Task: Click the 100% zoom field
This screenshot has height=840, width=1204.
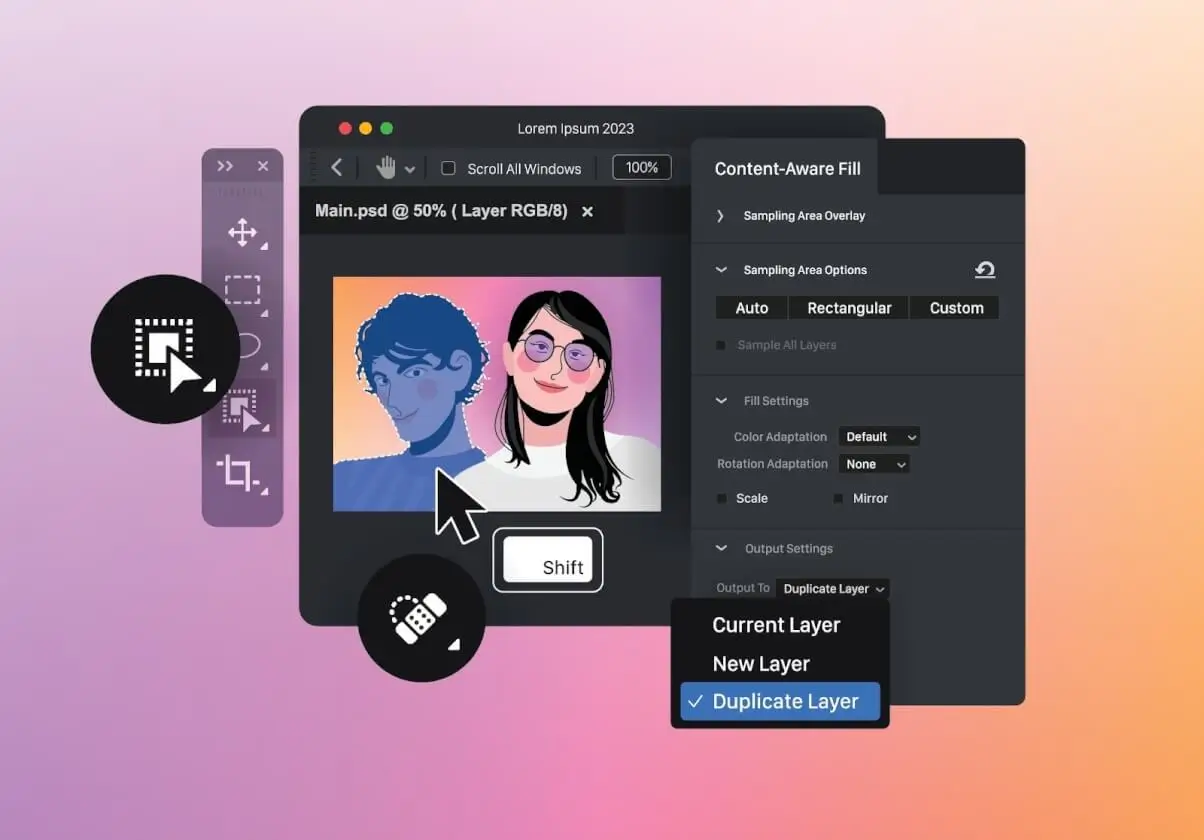Action: (642, 168)
